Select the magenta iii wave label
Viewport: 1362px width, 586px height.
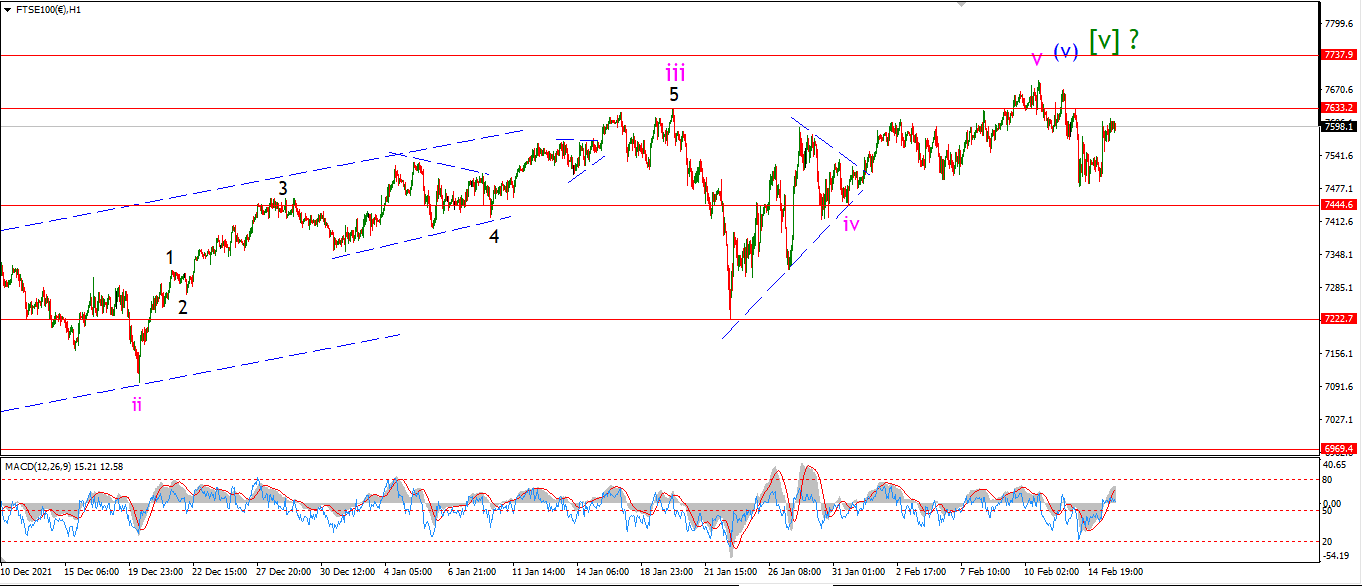pyautogui.click(x=675, y=72)
